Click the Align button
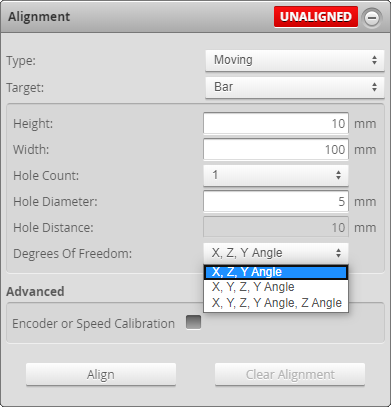 [101, 375]
